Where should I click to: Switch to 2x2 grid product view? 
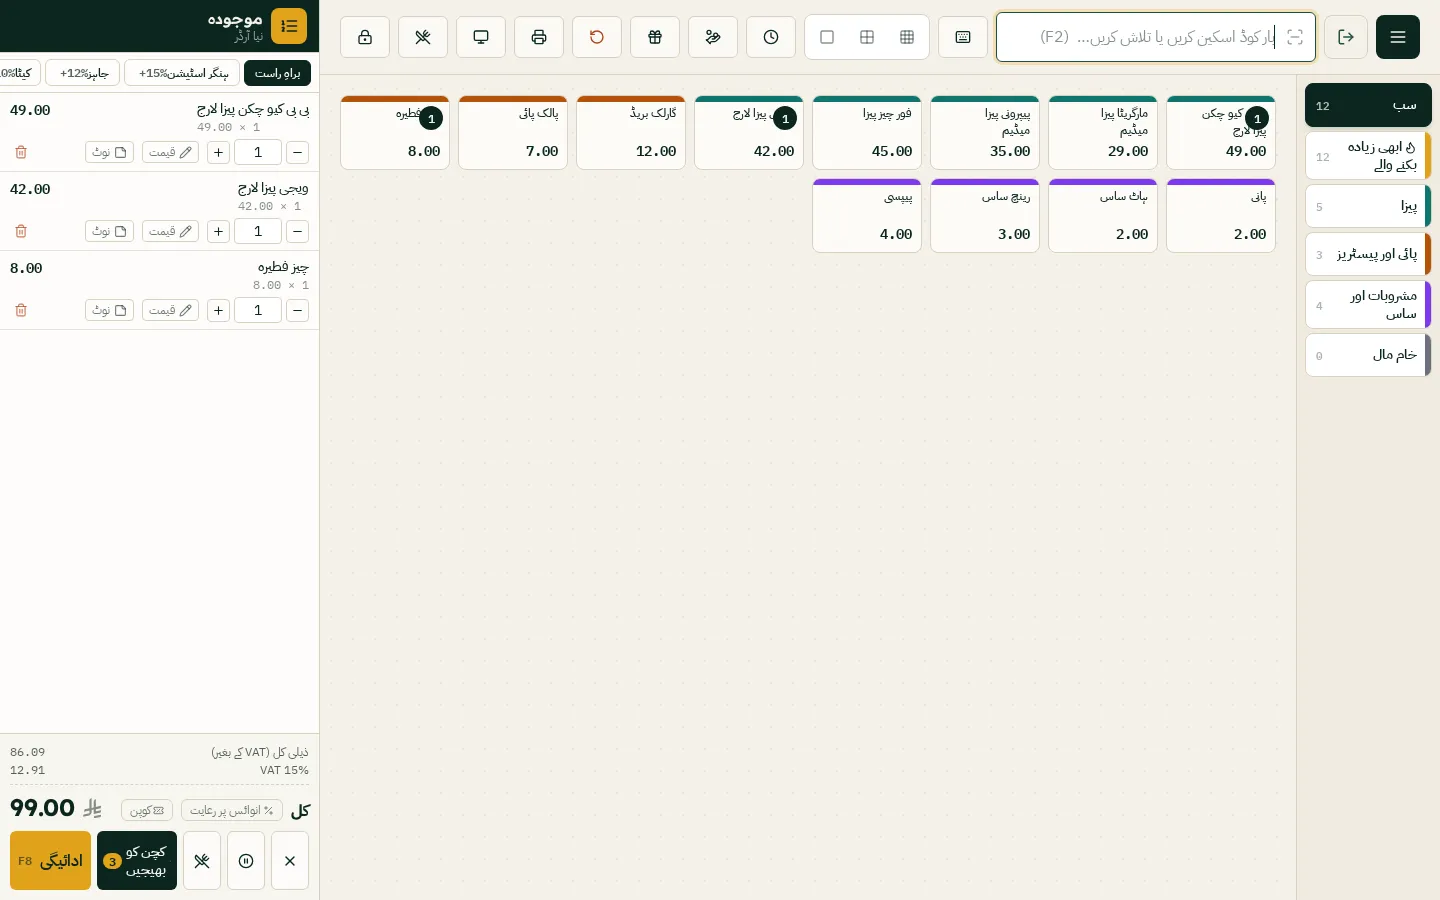click(x=867, y=37)
